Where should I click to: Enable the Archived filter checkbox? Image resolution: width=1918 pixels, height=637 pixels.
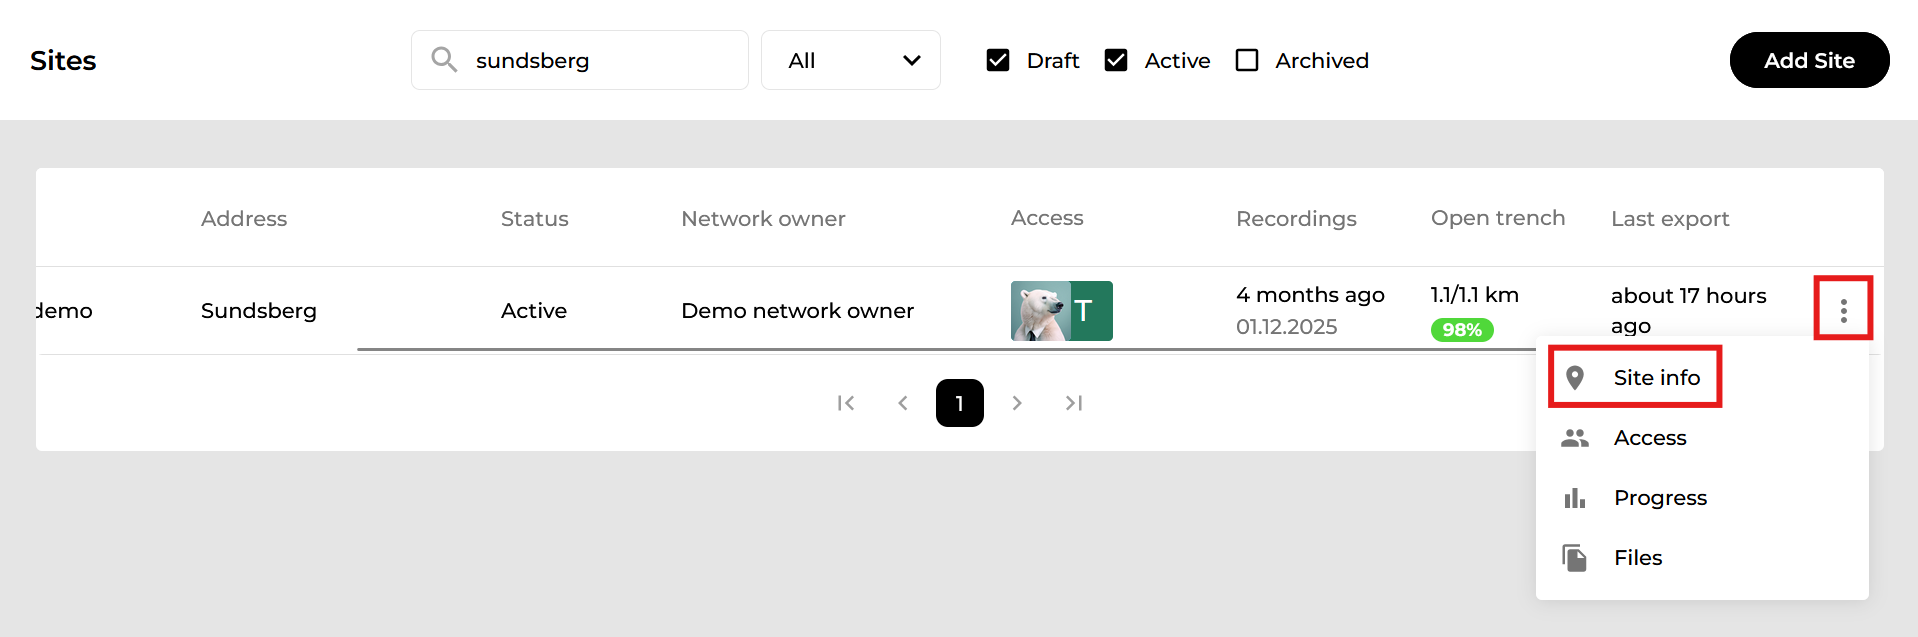(x=1247, y=61)
